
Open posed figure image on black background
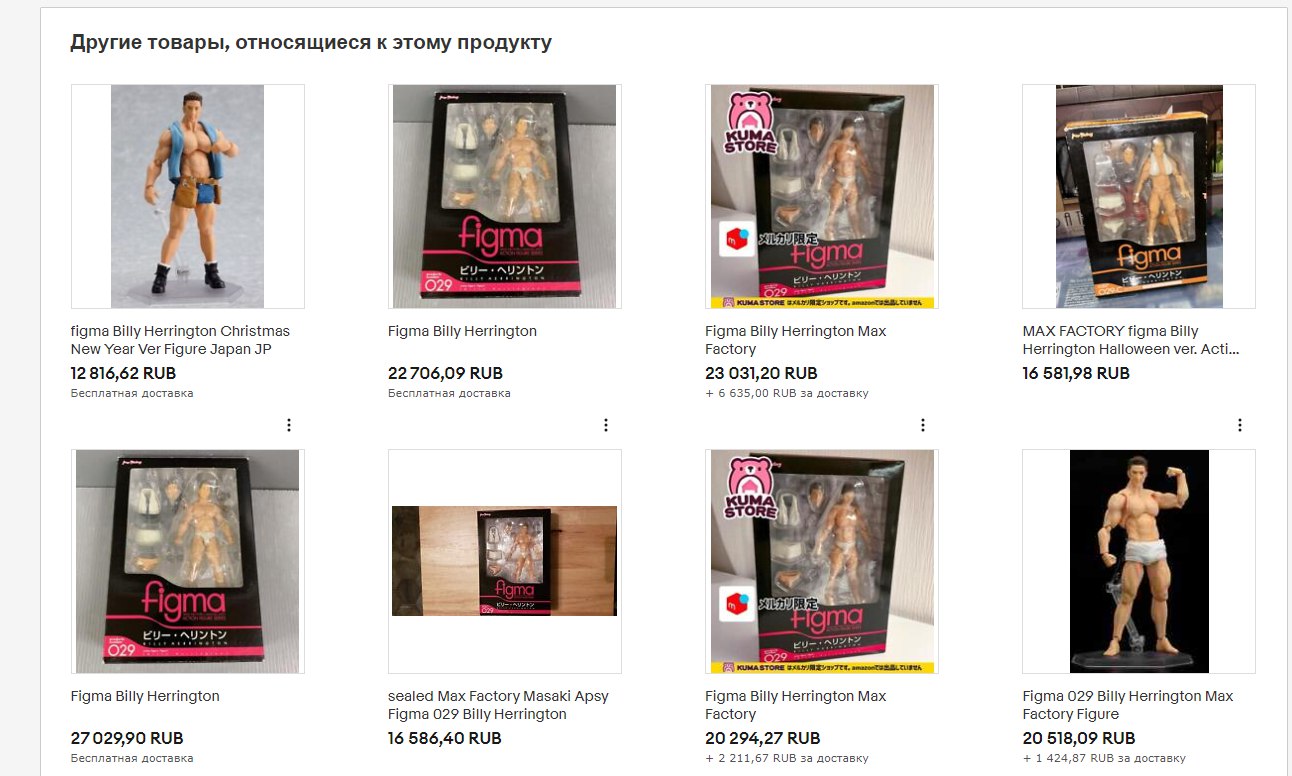point(1139,561)
